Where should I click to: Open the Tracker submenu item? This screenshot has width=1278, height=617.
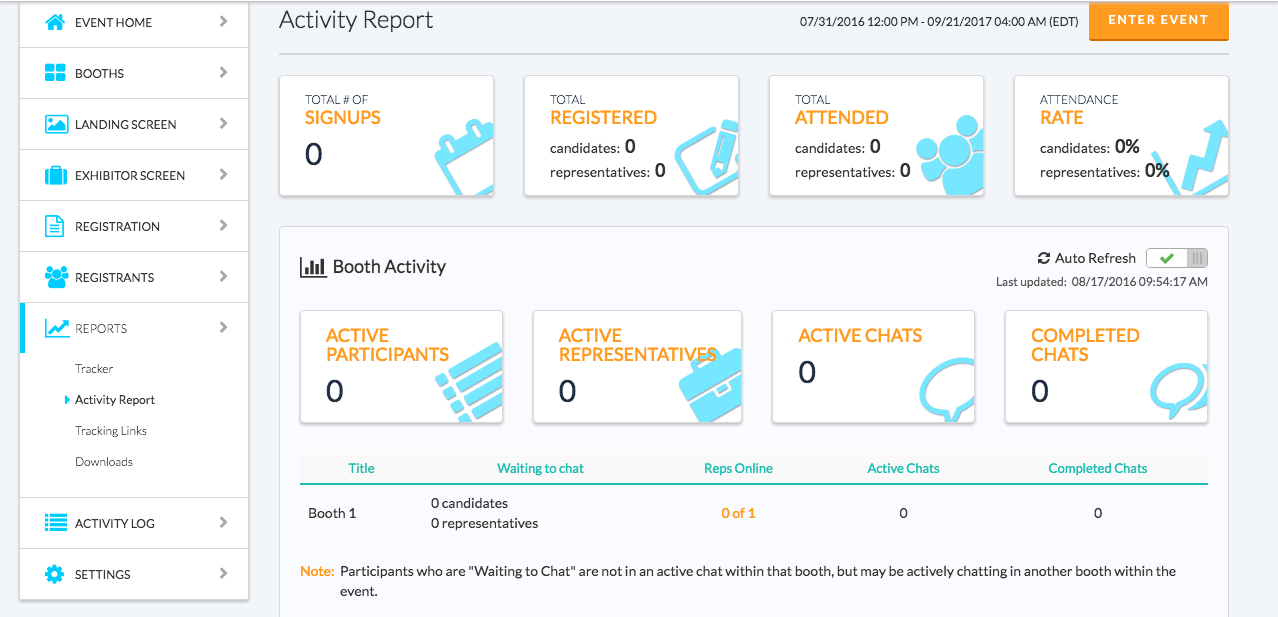pos(94,369)
